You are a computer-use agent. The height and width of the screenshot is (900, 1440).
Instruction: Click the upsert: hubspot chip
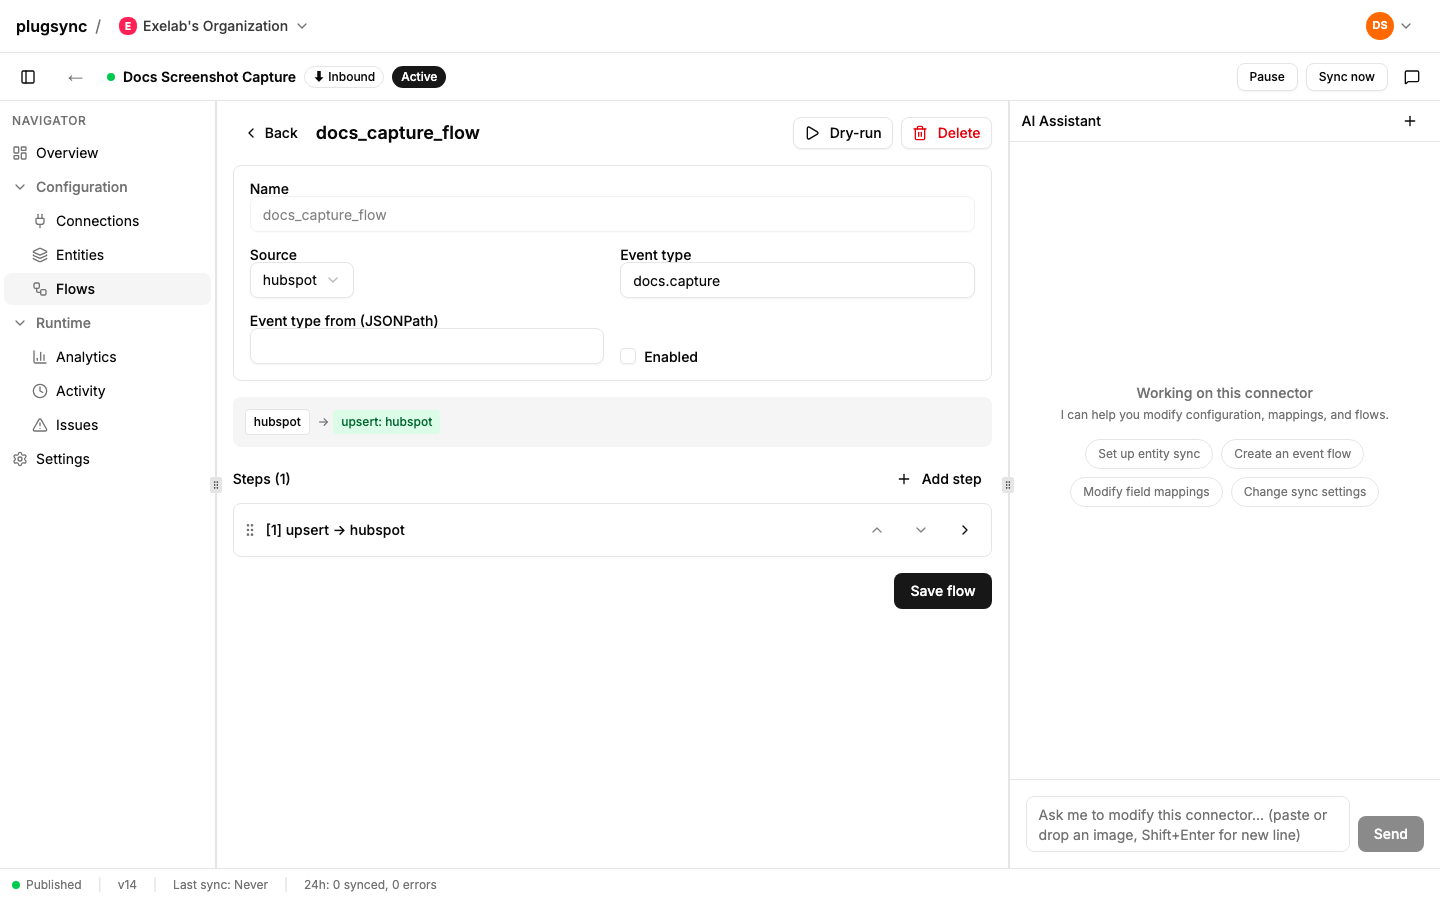tap(387, 422)
